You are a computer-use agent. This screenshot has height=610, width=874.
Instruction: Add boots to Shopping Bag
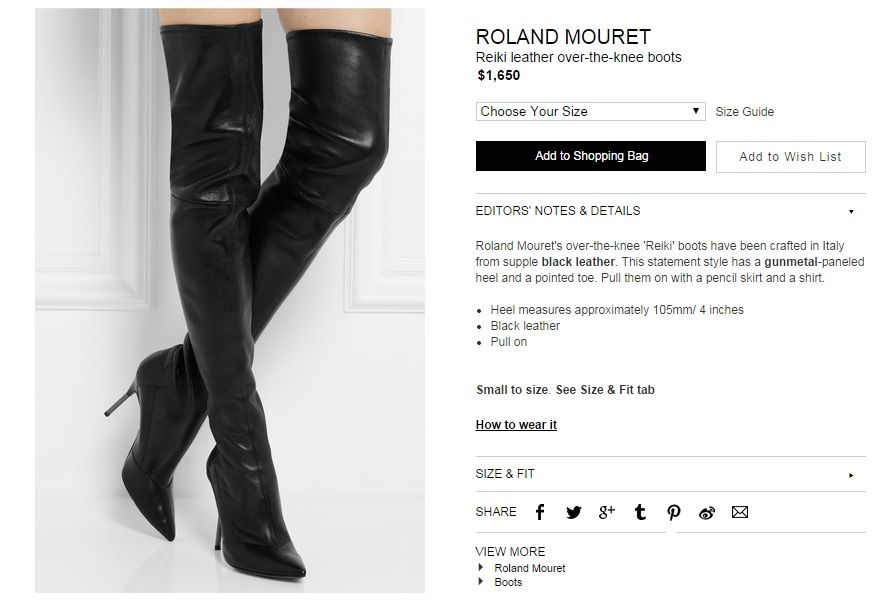point(591,156)
